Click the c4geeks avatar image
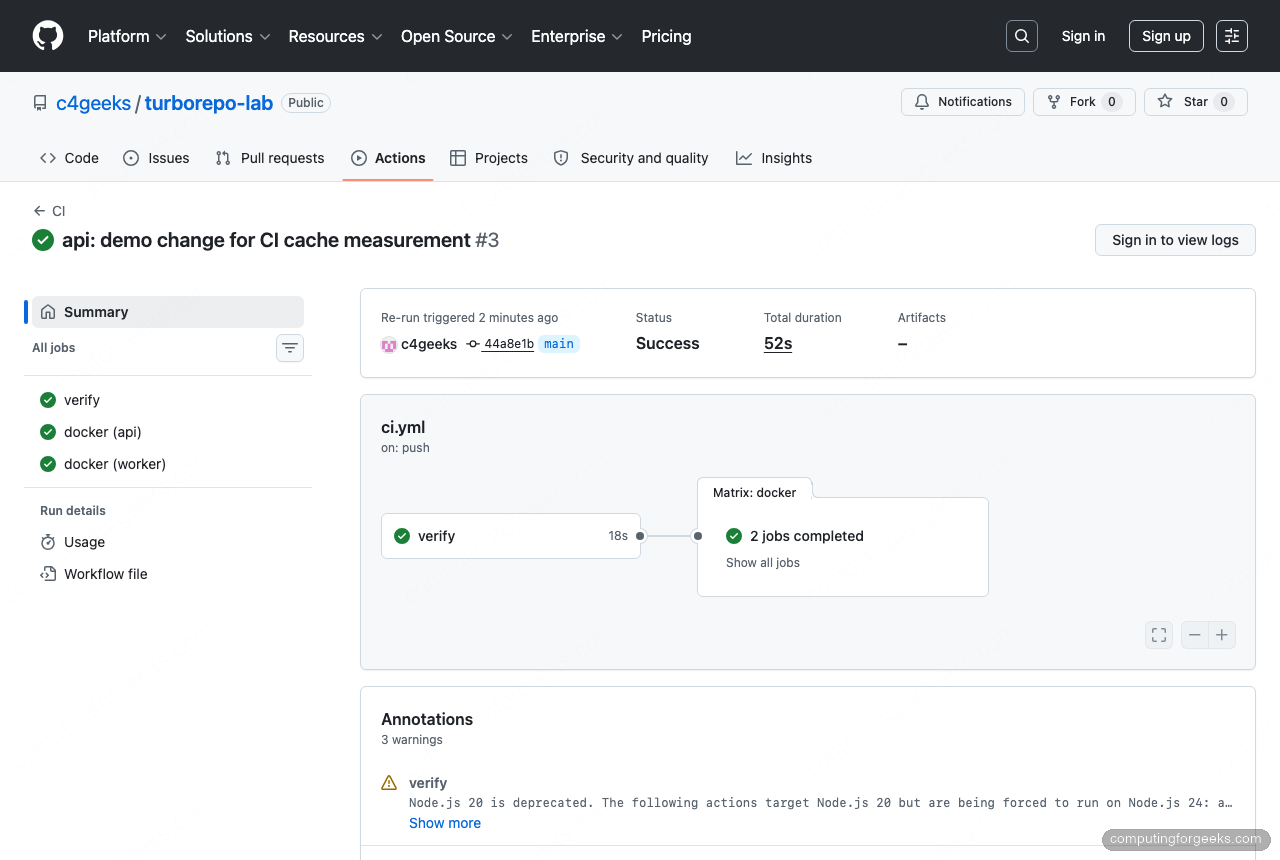Viewport: 1280px width, 860px height. point(389,344)
